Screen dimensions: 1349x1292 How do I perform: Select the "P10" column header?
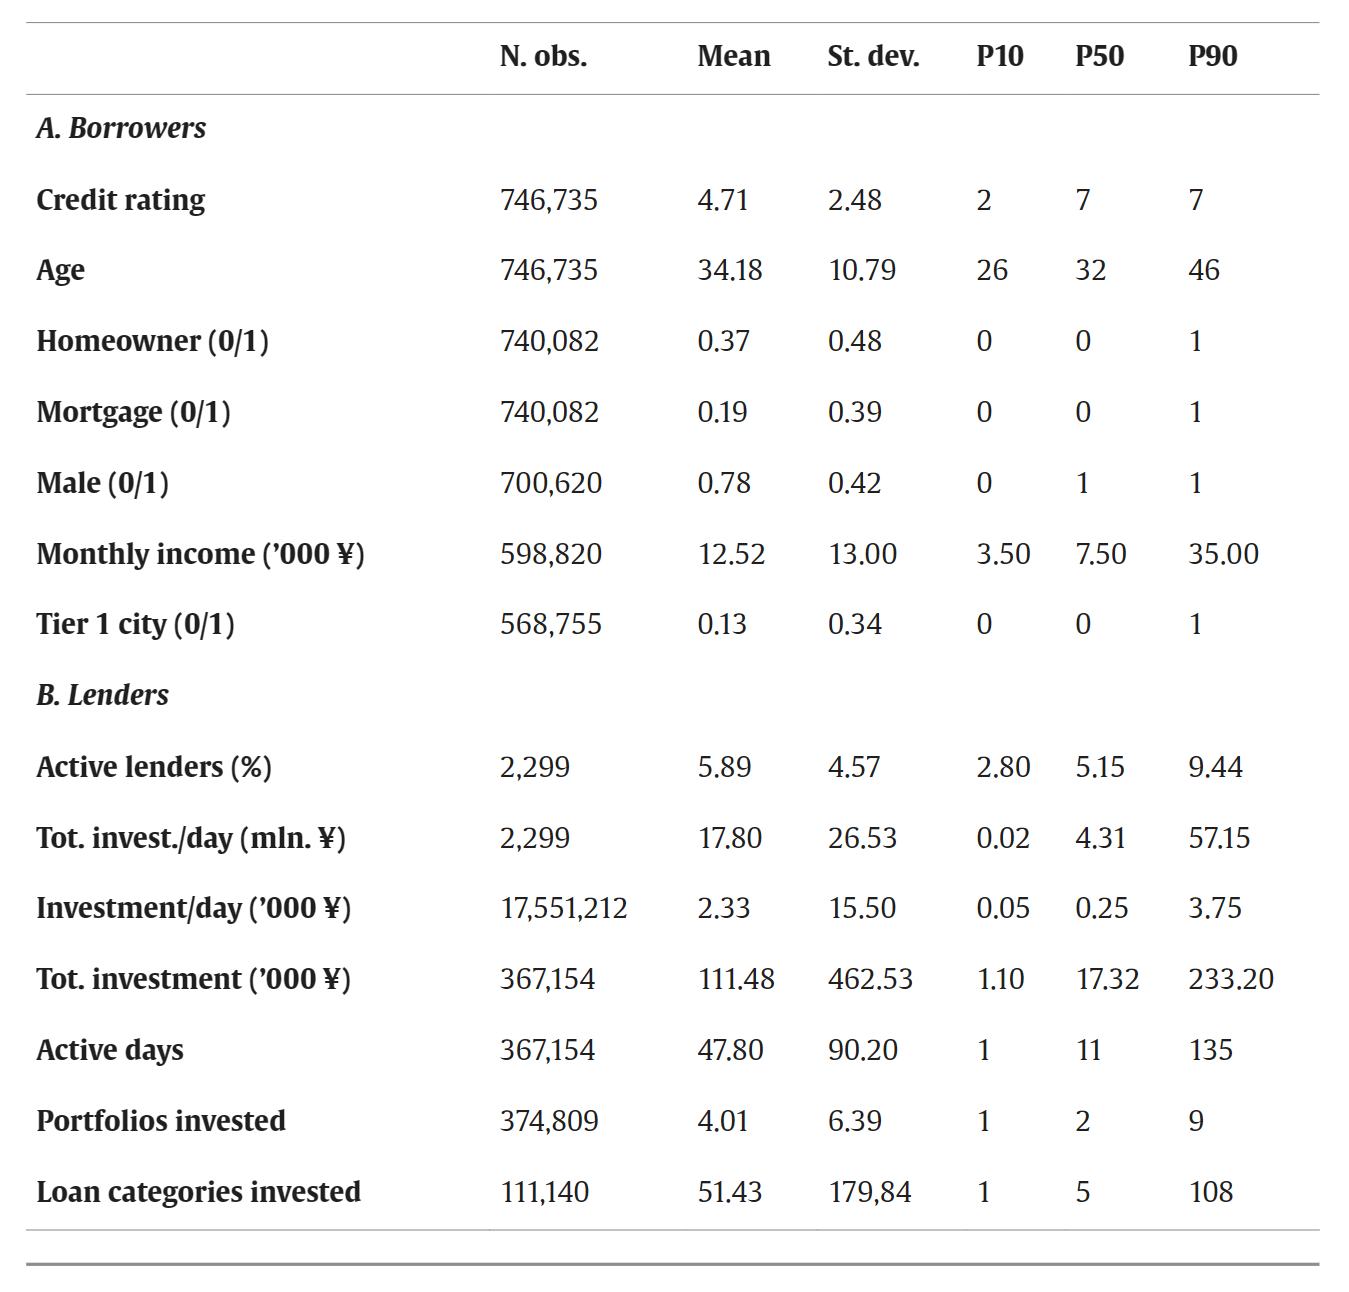[999, 56]
